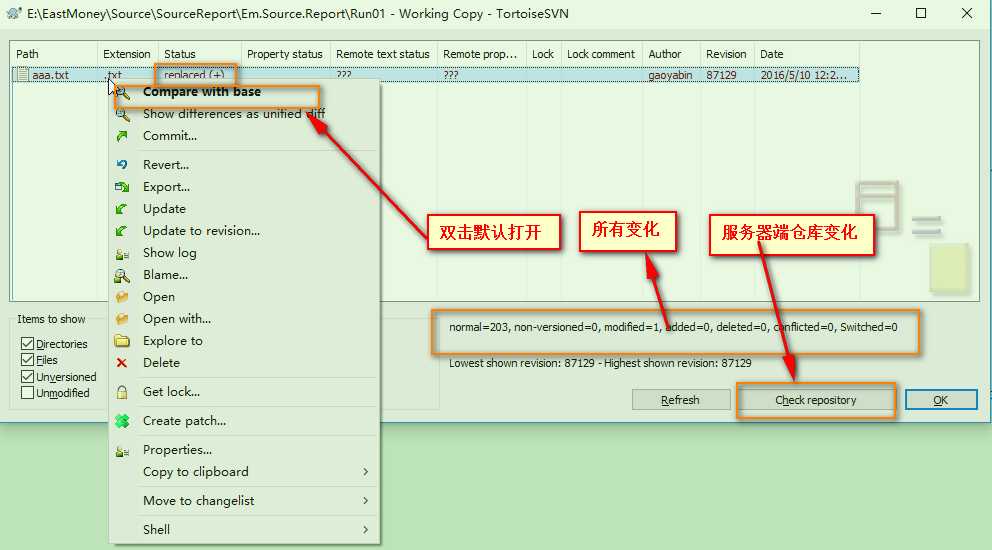Sort by the Author column header
The image size is (992, 550).
671,54
